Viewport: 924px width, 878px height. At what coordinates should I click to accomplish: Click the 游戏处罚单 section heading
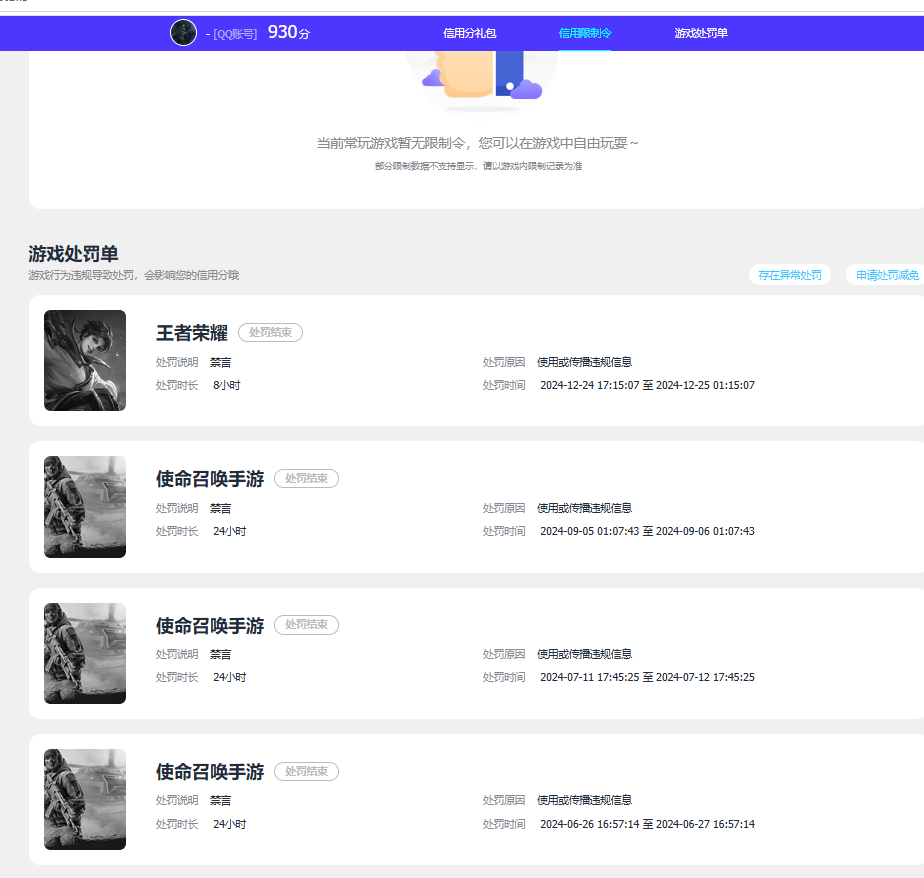tap(73, 254)
